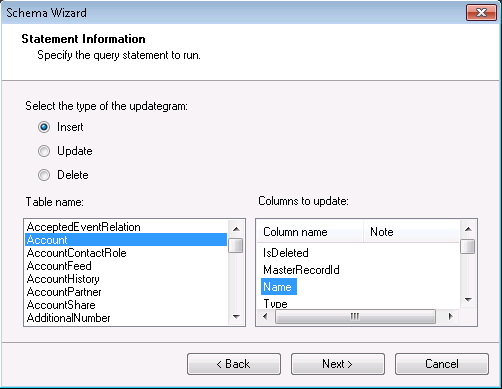The image size is (502, 389).
Task: Click columns horizontal scroll left arrow
Action: click(265, 316)
